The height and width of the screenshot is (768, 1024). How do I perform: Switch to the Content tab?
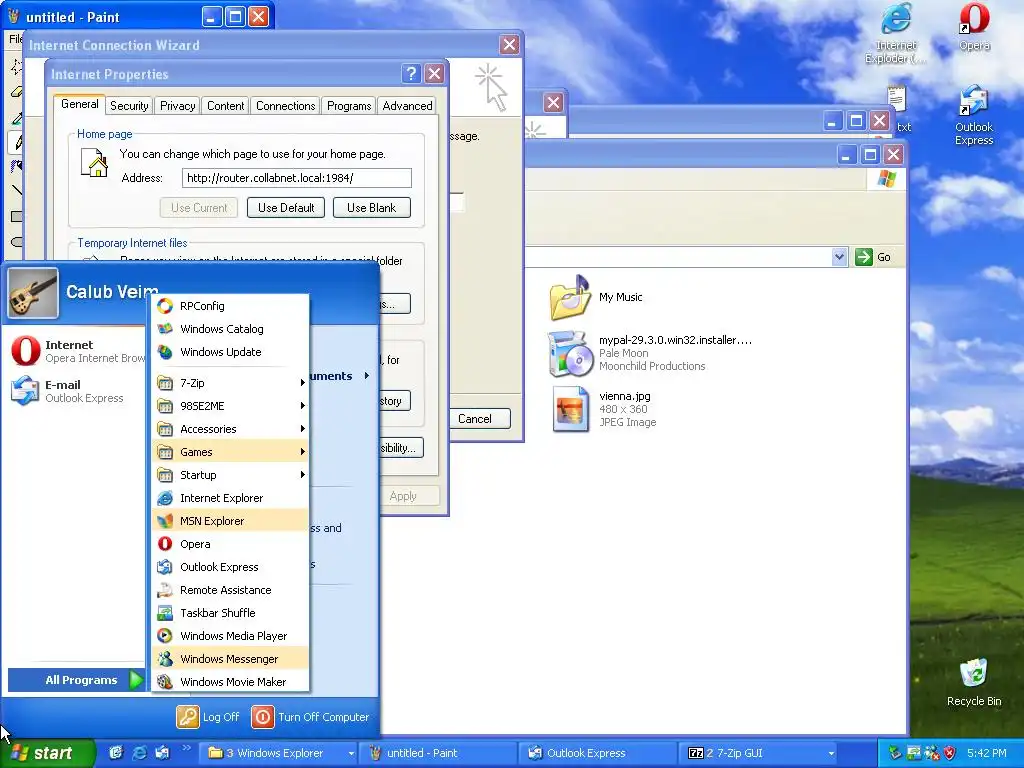(225, 106)
